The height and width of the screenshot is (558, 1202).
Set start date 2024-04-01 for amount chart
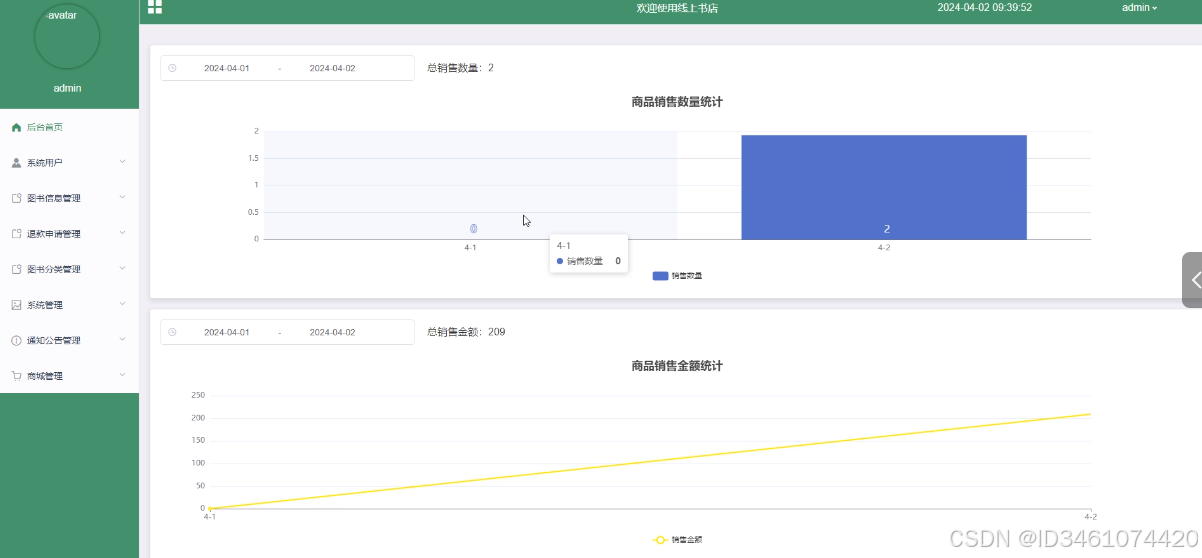coord(227,332)
